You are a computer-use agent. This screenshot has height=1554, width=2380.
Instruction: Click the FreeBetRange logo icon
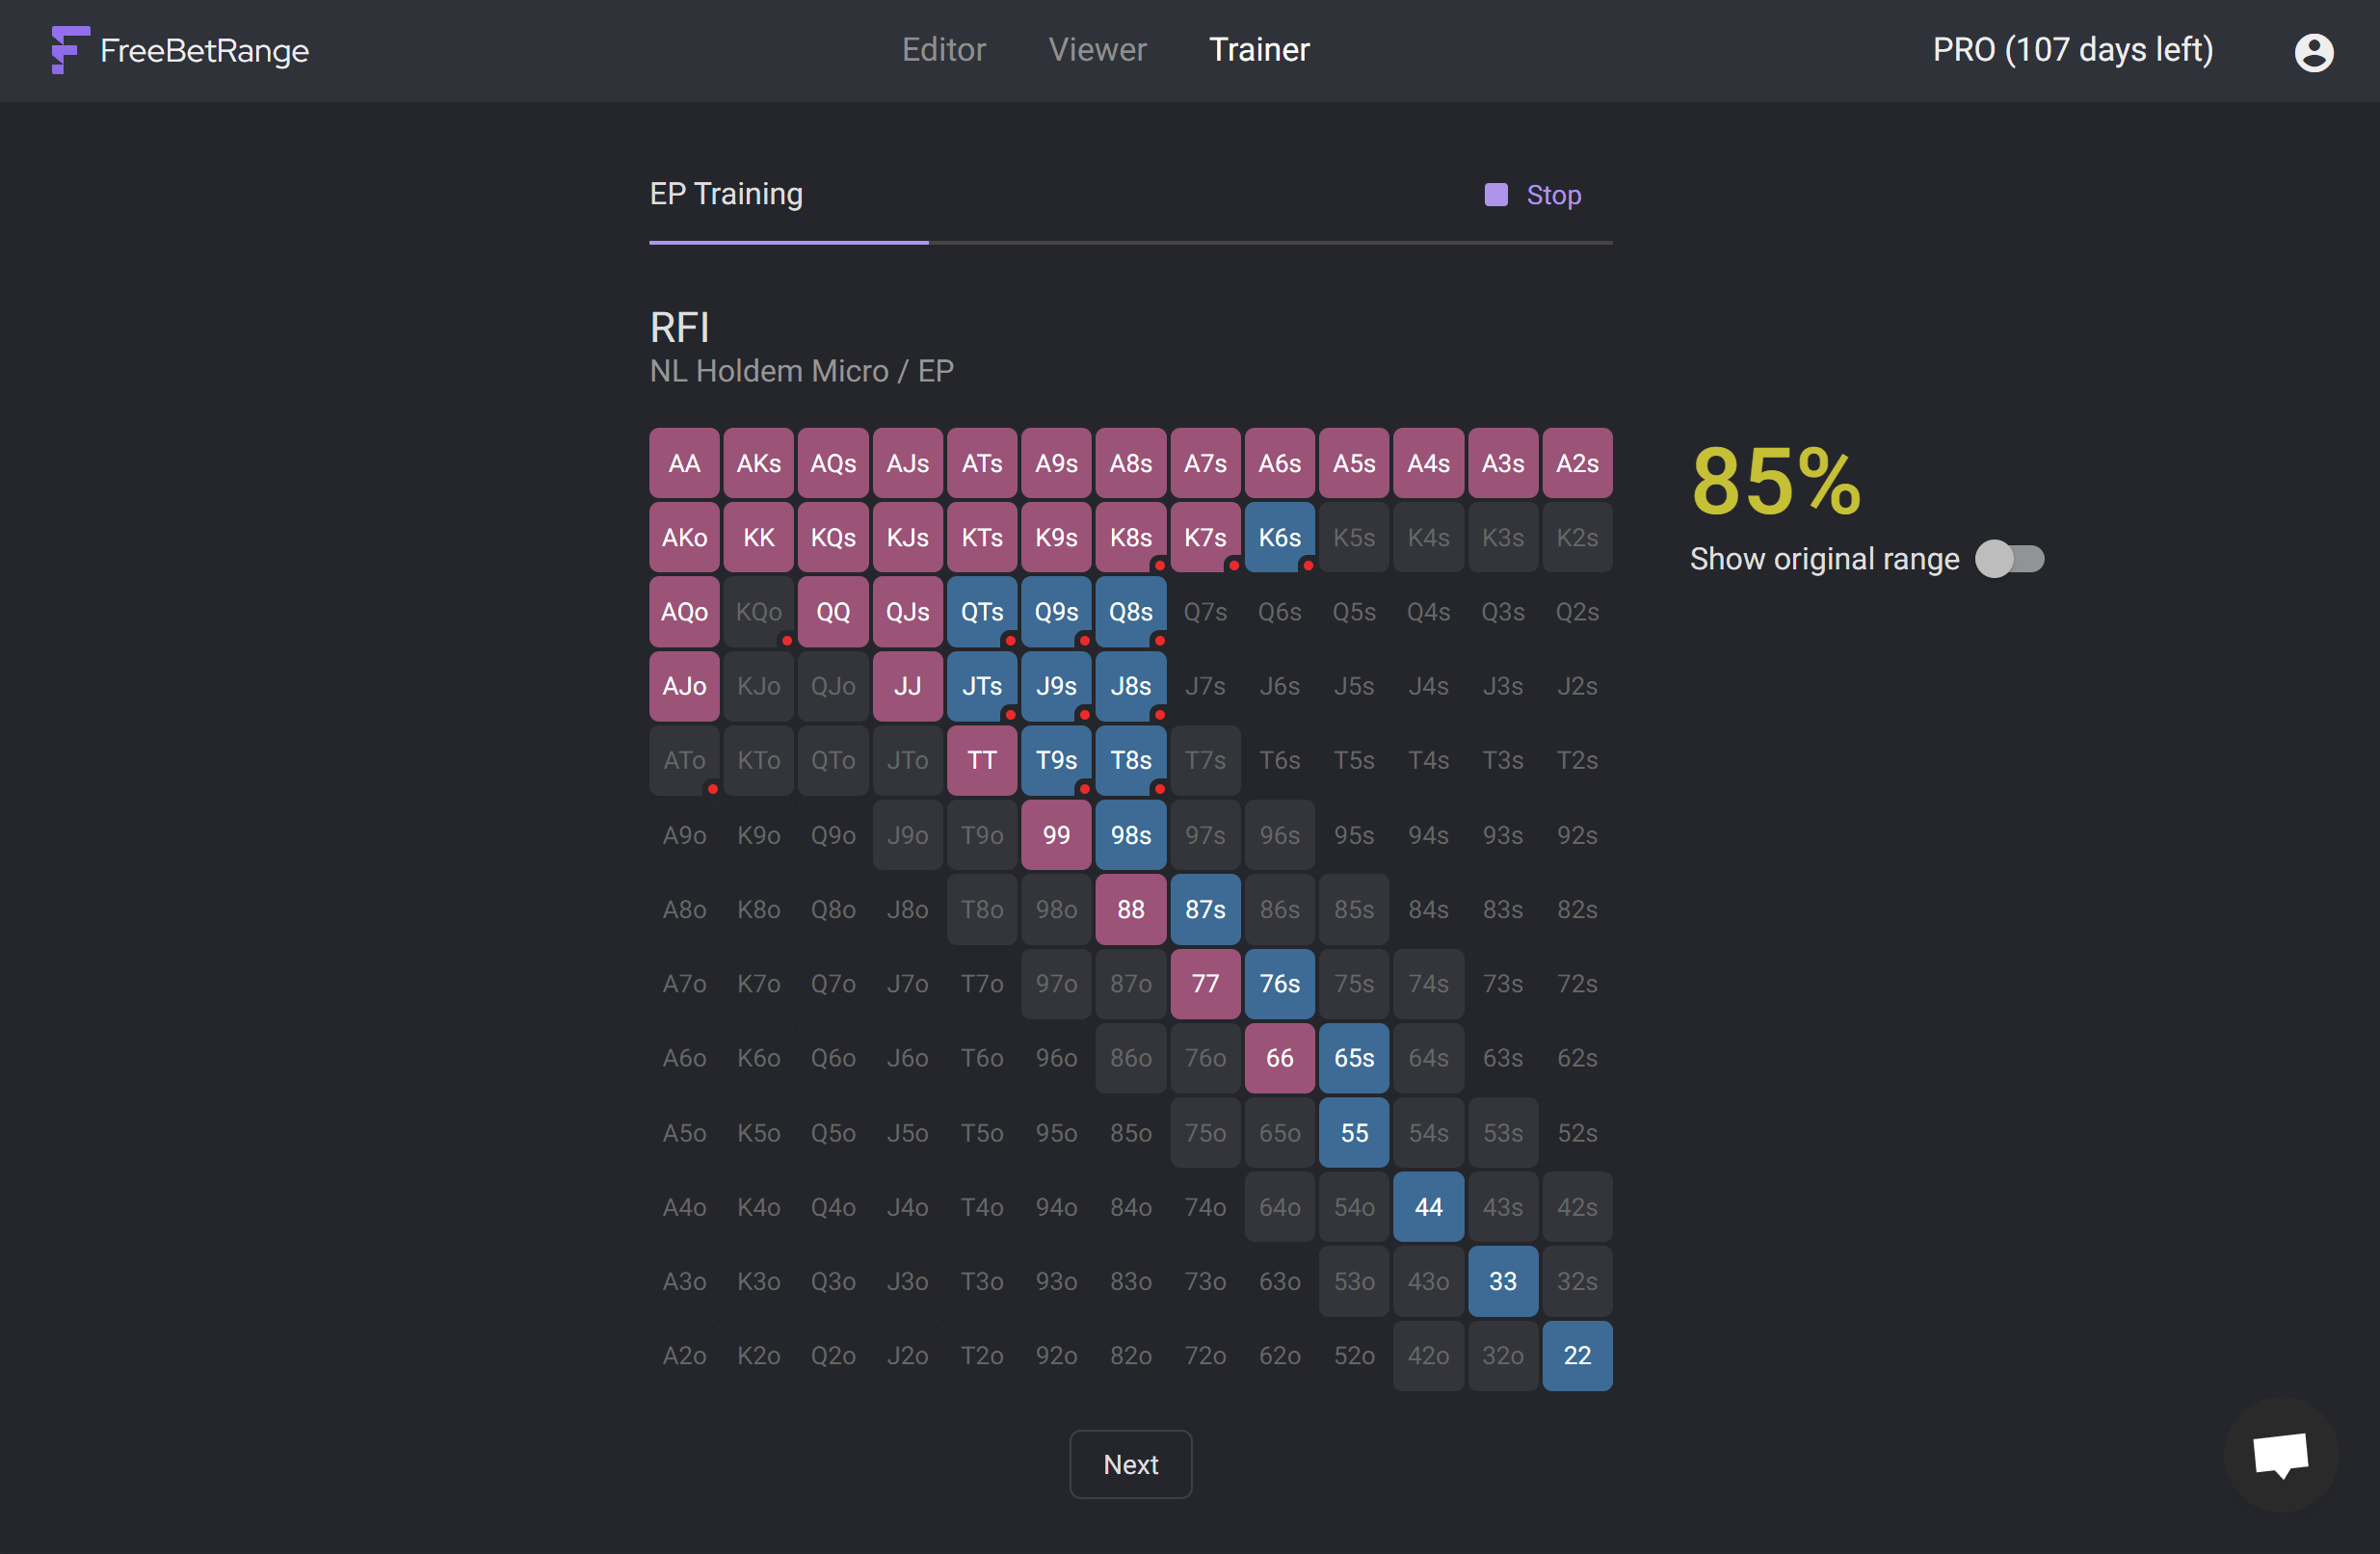pyautogui.click(x=69, y=50)
